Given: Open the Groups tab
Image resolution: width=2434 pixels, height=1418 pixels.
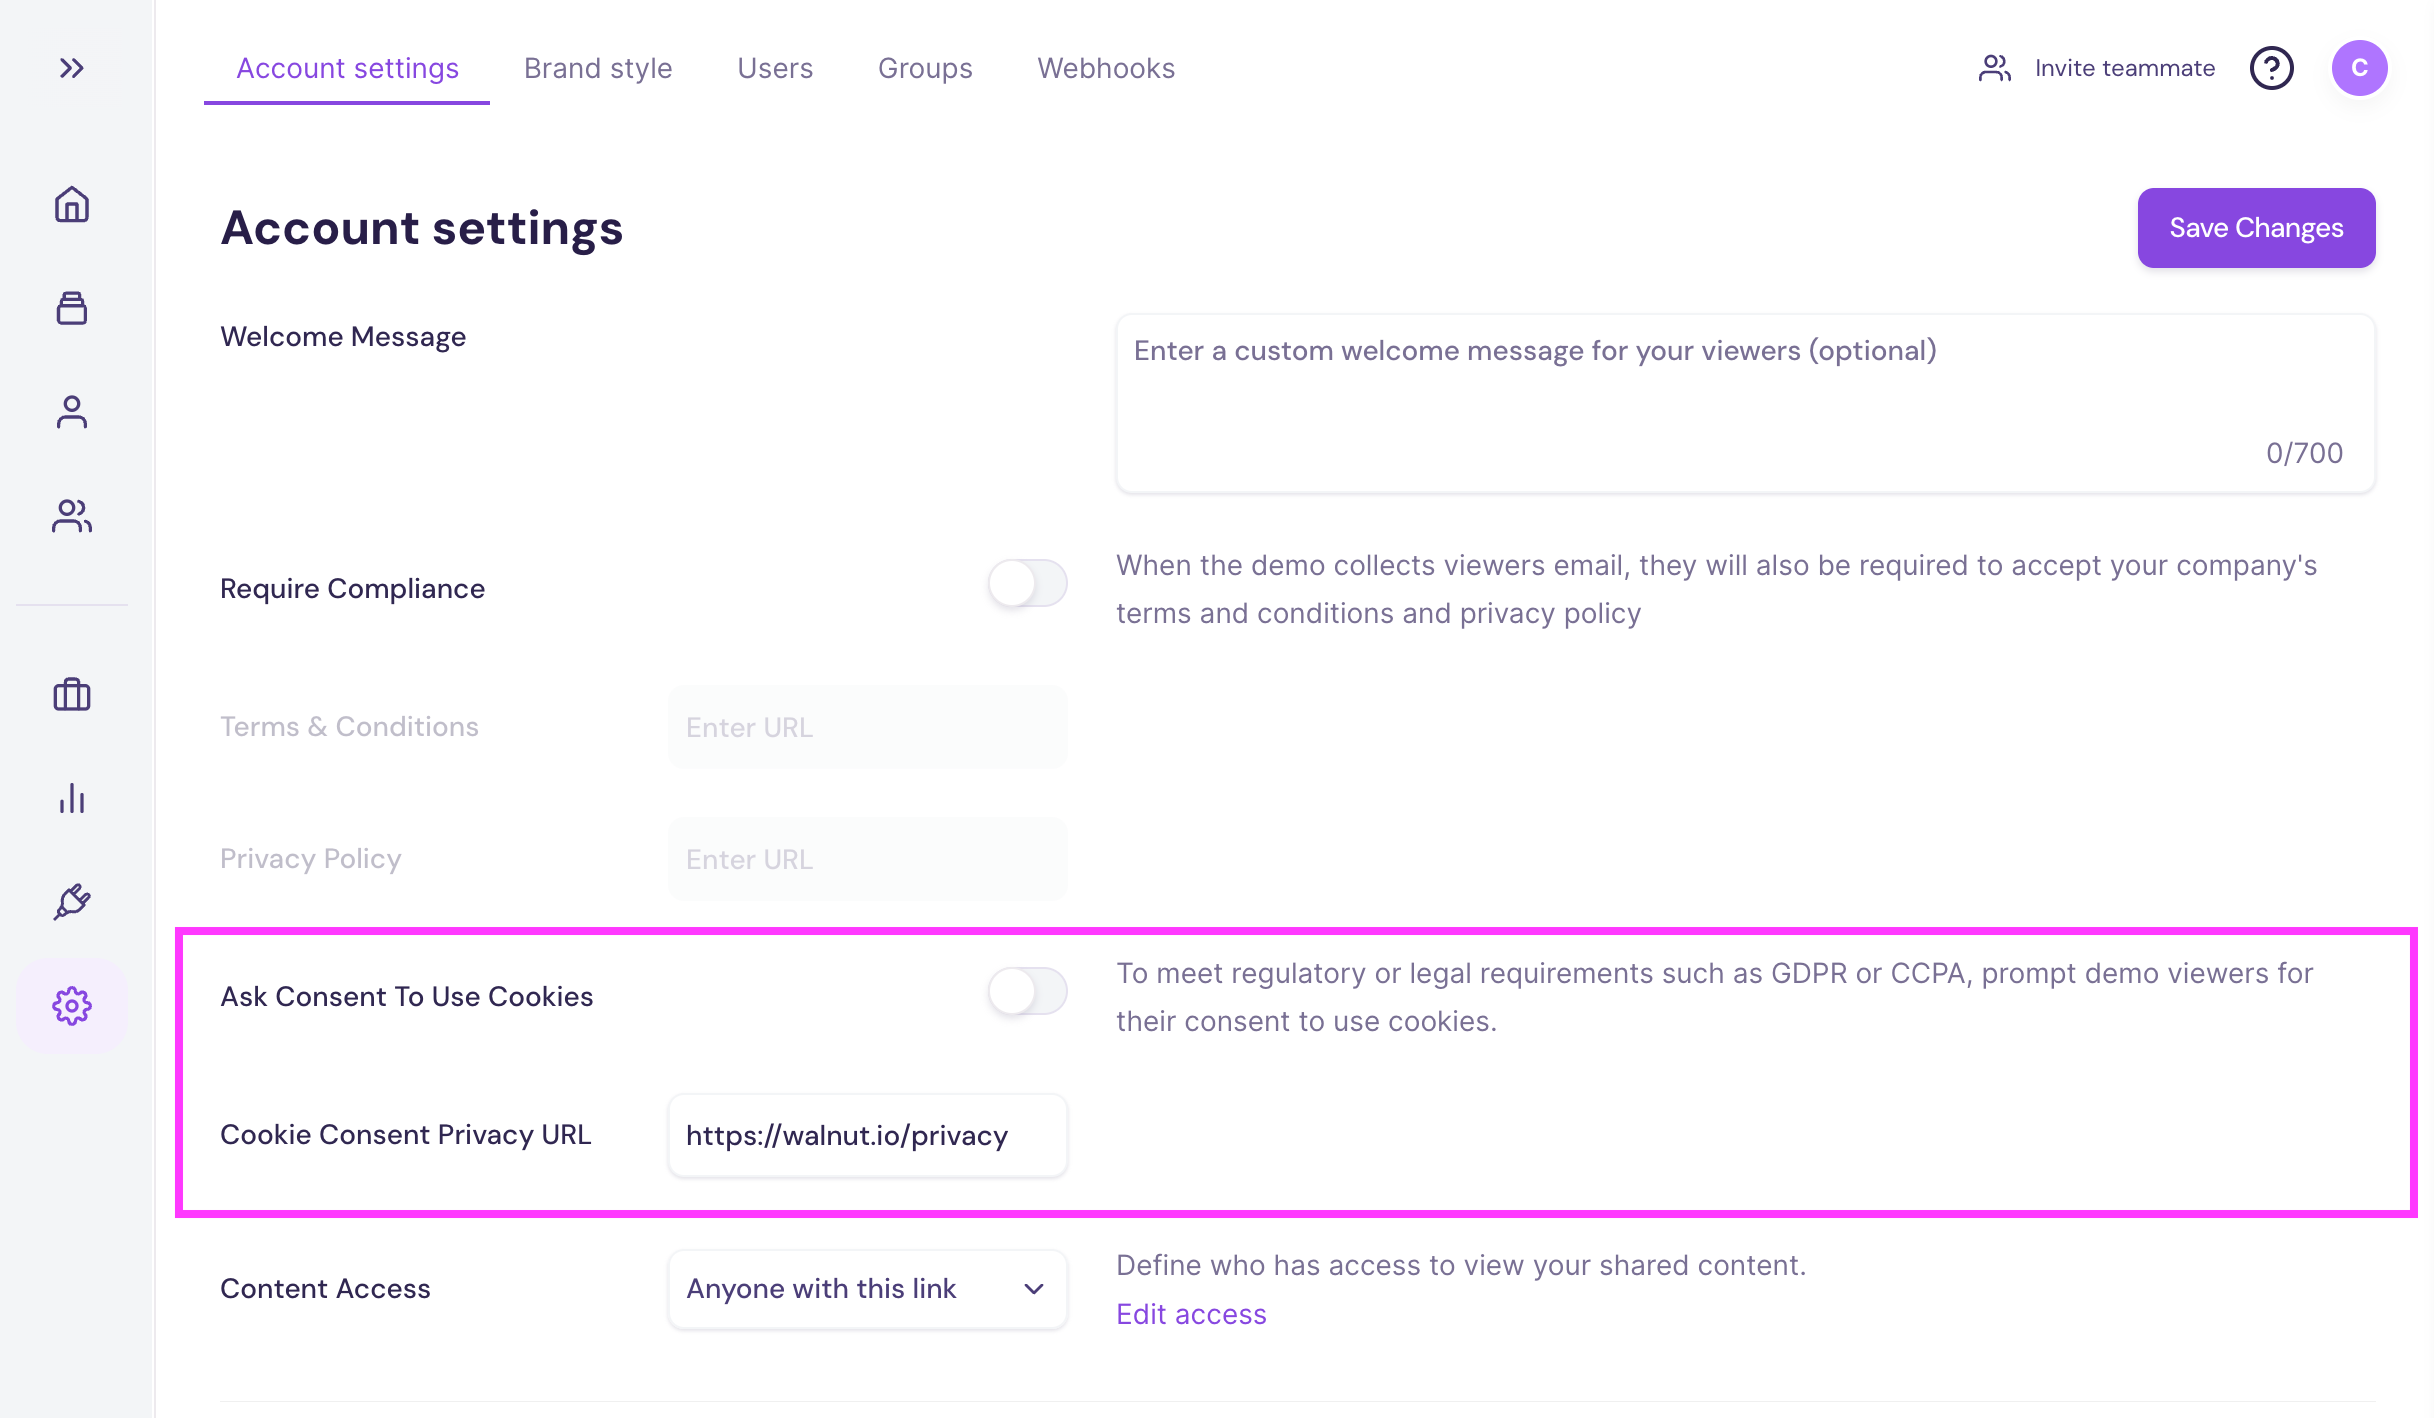Looking at the screenshot, I should point(925,68).
